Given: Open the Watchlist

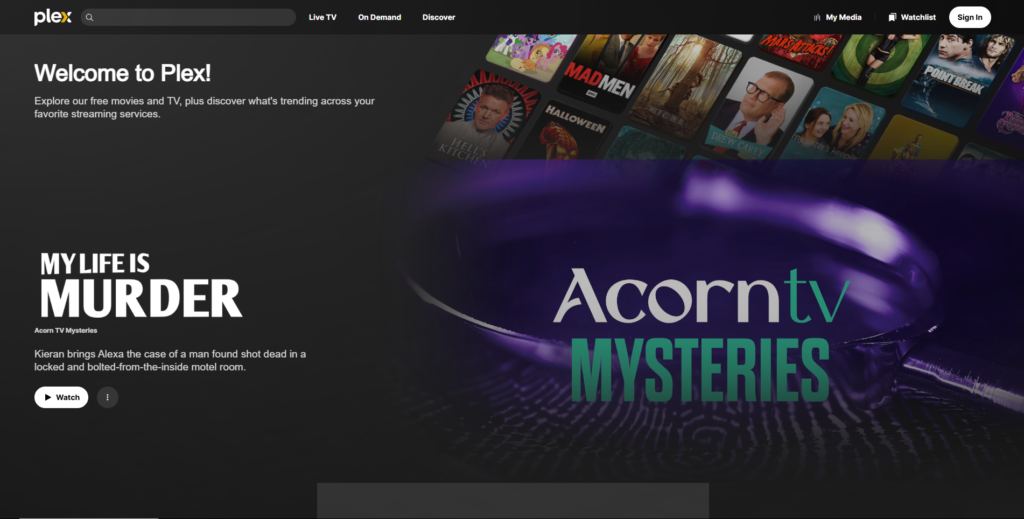Looking at the screenshot, I should click(912, 17).
